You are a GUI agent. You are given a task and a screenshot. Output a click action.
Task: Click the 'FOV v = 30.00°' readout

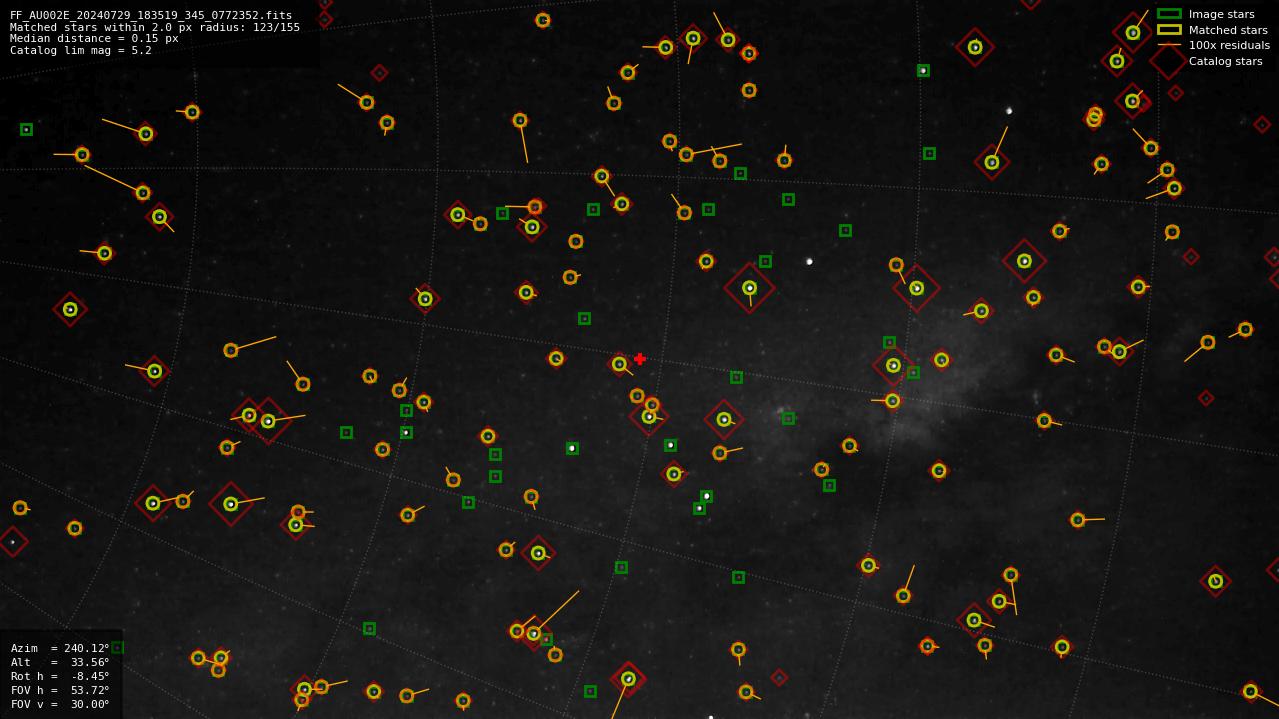tap(60, 704)
